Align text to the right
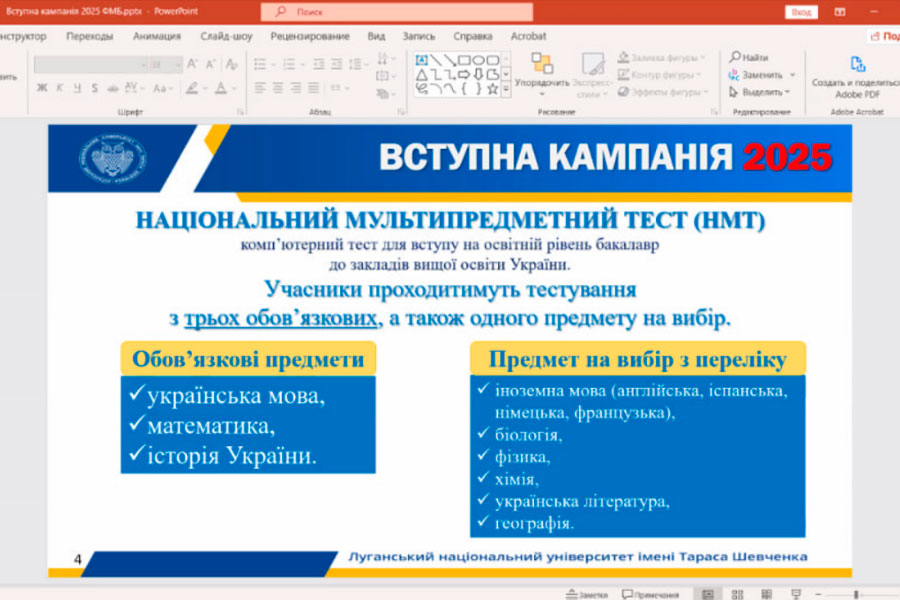The width and height of the screenshot is (900, 600). click(x=296, y=88)
